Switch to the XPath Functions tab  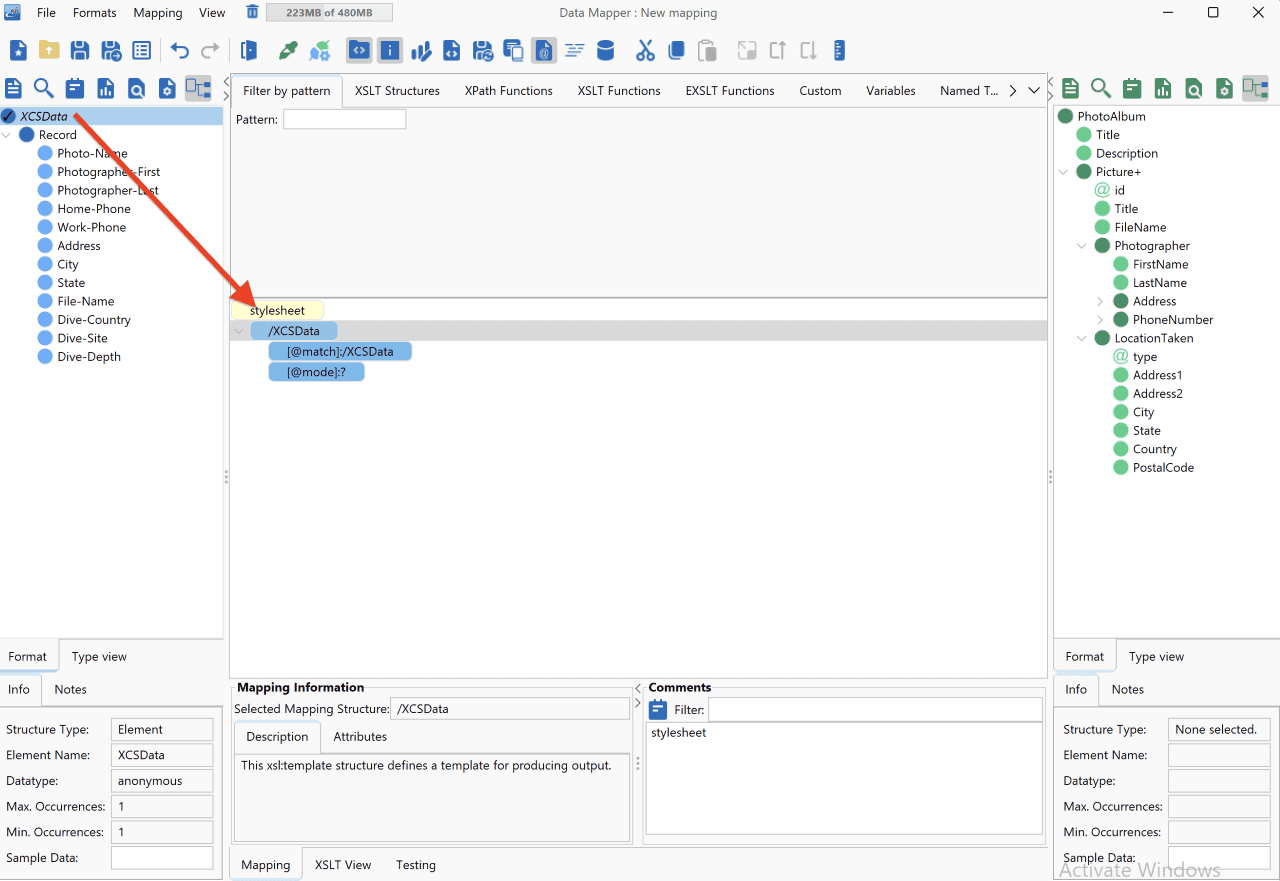point(509,91)
